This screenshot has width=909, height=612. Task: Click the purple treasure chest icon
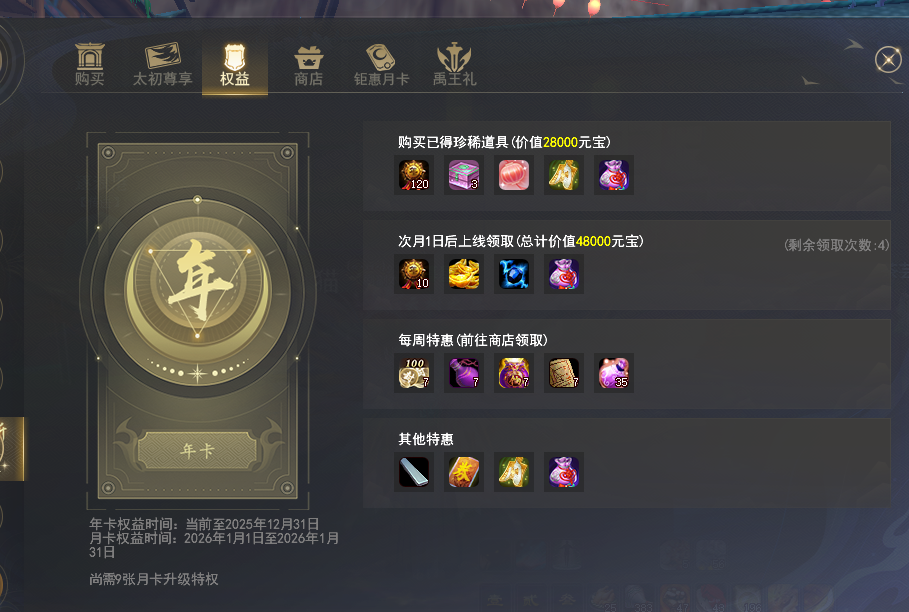click(464, 175)
